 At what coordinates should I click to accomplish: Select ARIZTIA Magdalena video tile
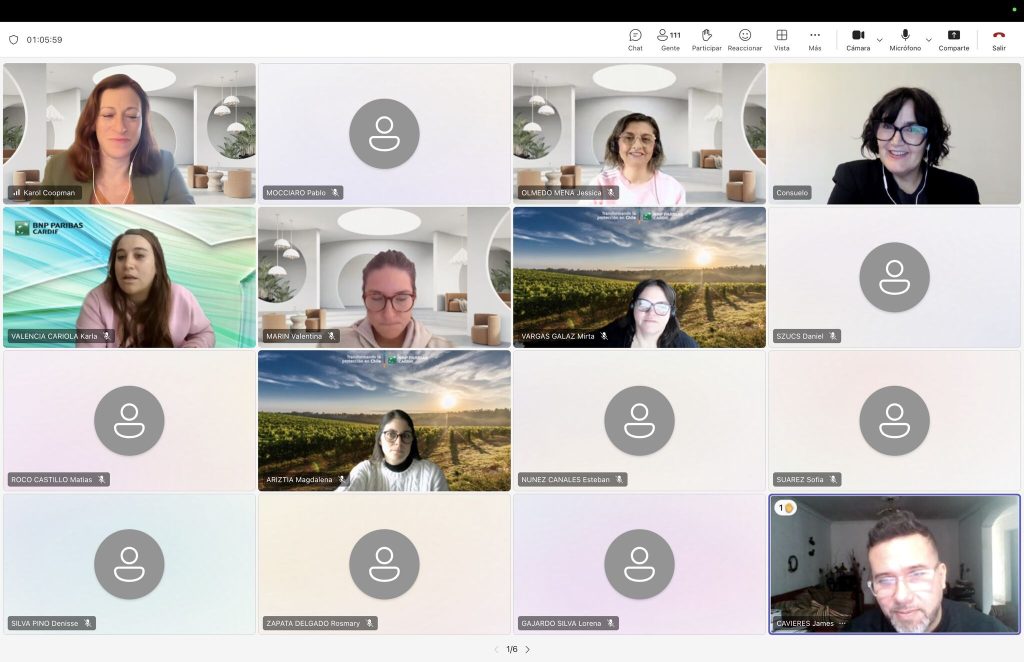tap(384, 420)
